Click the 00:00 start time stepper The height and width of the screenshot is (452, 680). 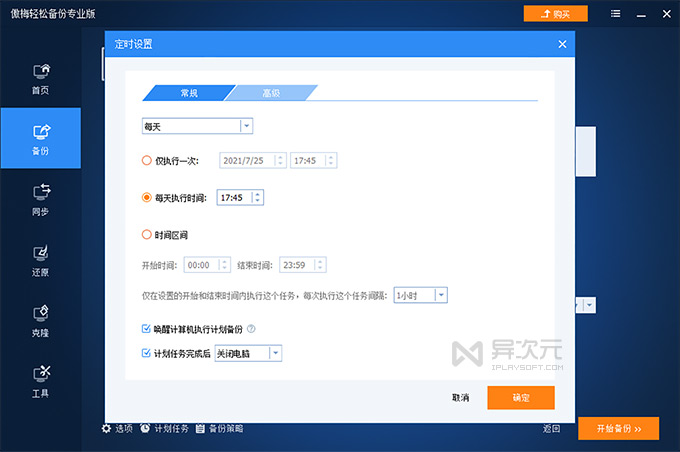click(224, 265)
